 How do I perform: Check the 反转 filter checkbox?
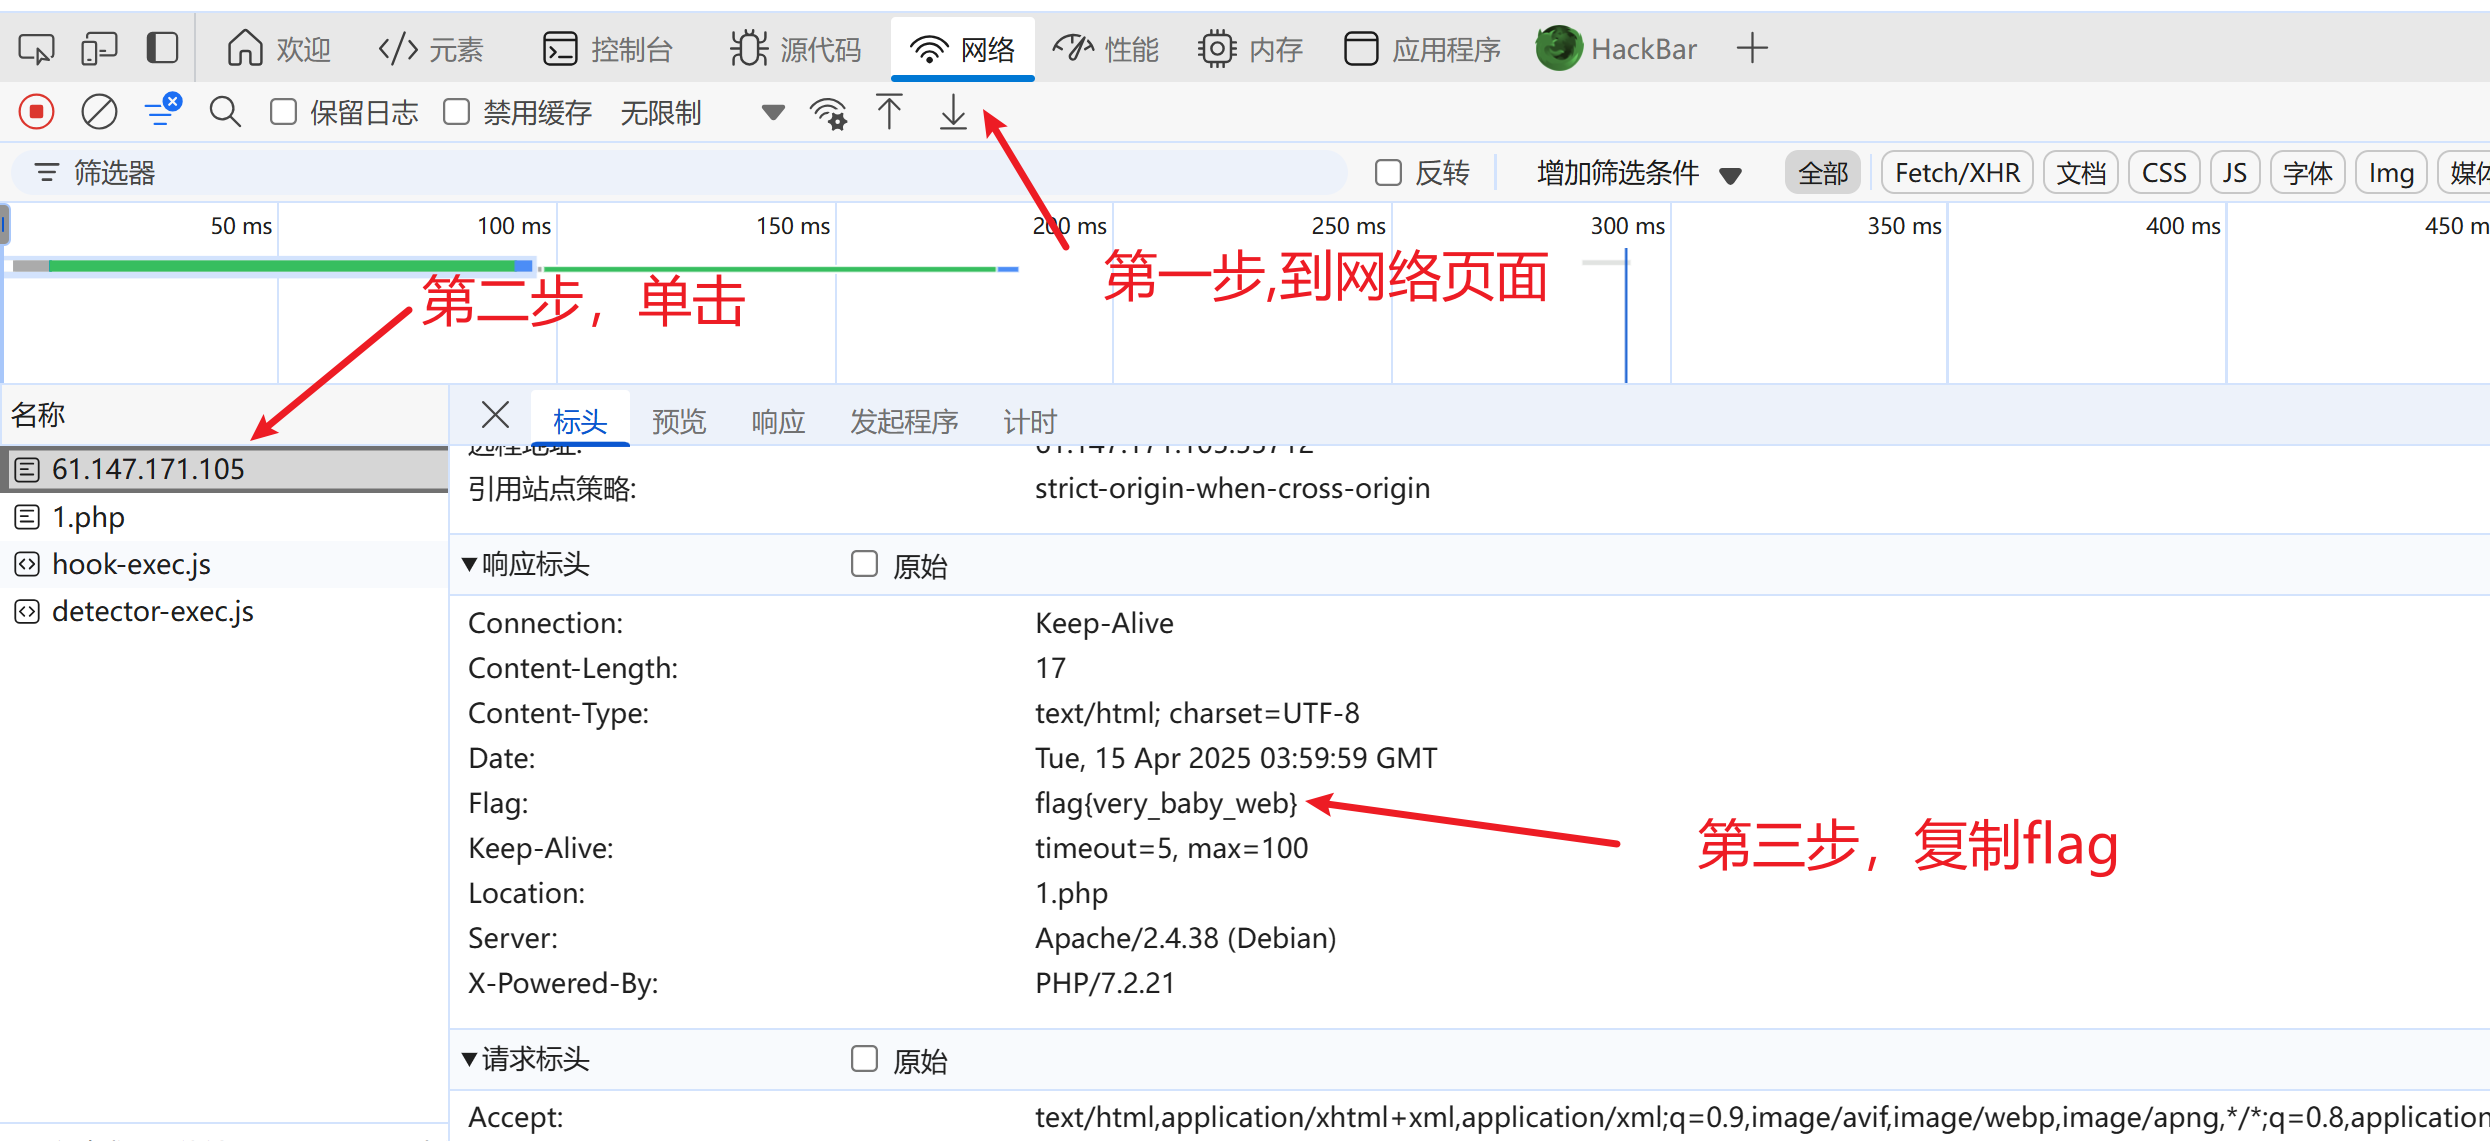[x=1388, y=173]
